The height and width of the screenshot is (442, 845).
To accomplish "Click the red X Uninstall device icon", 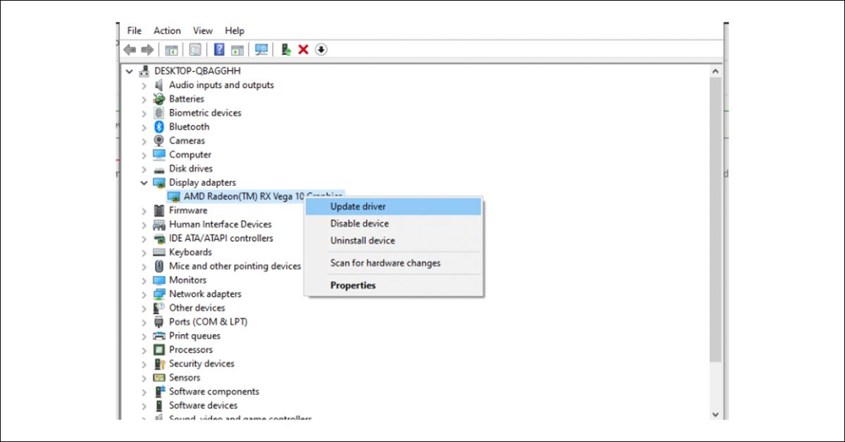I will tap(303, 50).
